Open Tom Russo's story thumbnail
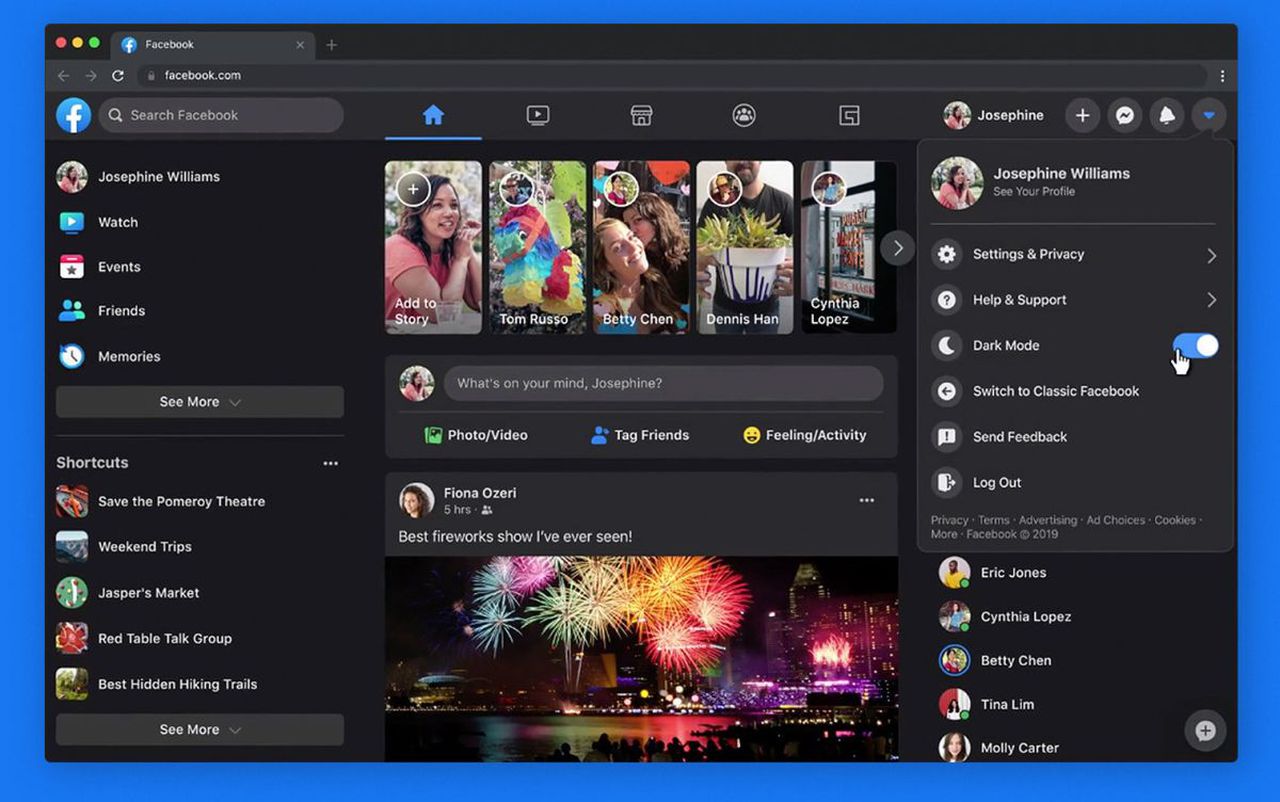1280x802 pixels. click(537, 247)
